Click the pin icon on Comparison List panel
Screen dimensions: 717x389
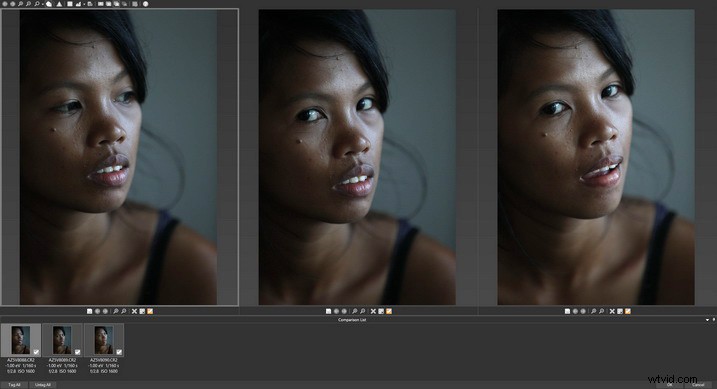pyautogui.click(x=713, y=320)
